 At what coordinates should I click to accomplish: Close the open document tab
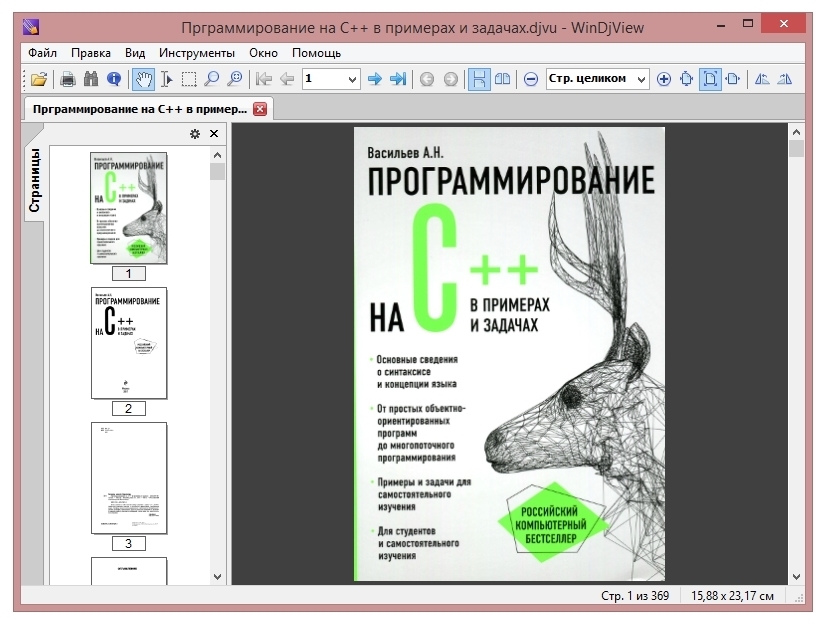(x=260, y=108)
